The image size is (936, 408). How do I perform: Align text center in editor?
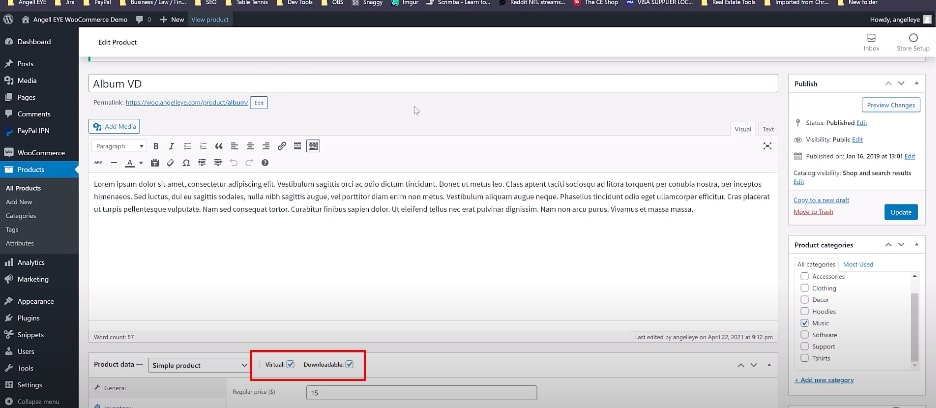pyautogui.click(x=250, y=146)
